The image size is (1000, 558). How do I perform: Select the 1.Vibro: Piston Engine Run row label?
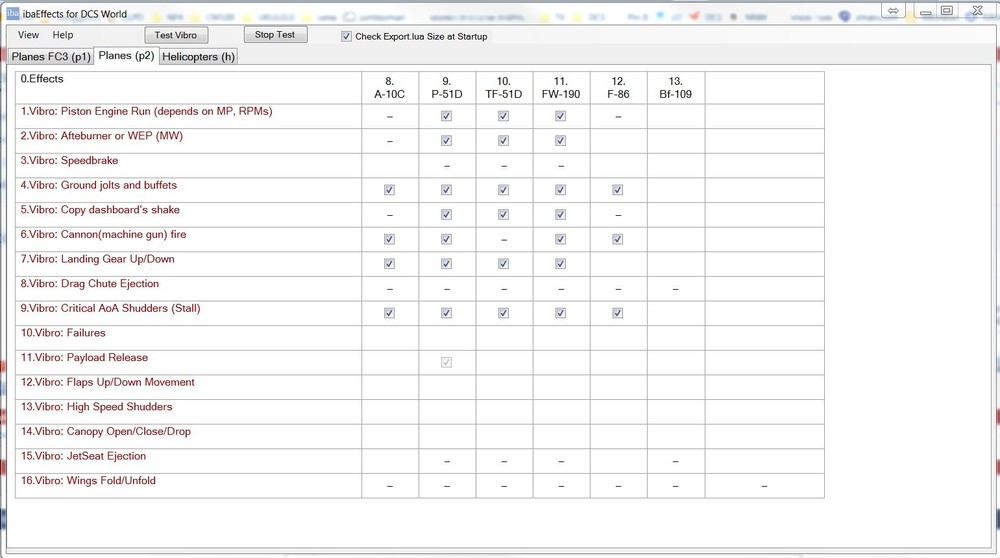point(146,112)
